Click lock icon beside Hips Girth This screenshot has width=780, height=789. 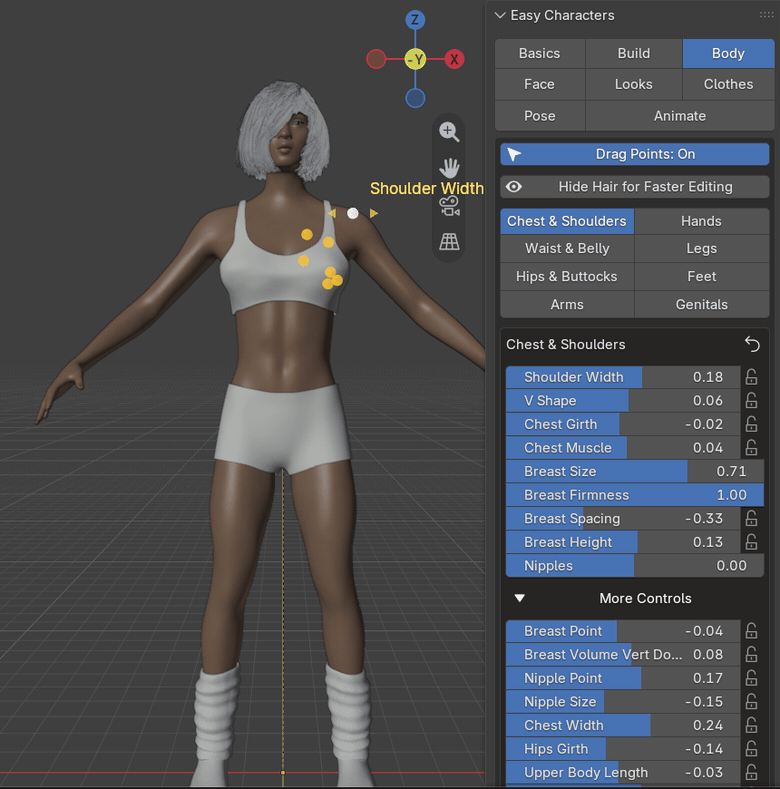tap(751, 749)
